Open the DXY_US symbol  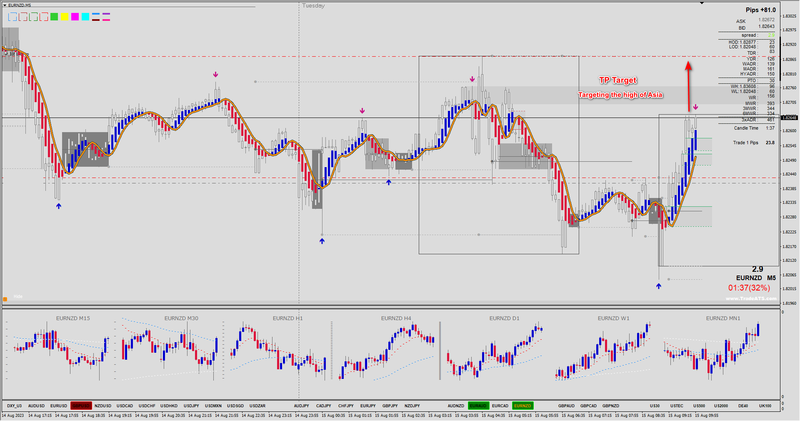[14, 406]
